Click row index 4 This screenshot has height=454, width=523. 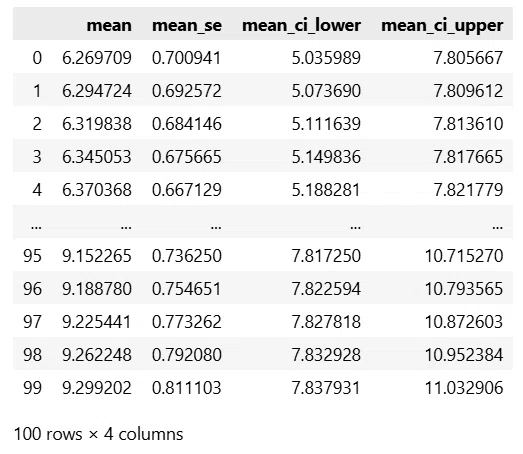tap(37, 190)
